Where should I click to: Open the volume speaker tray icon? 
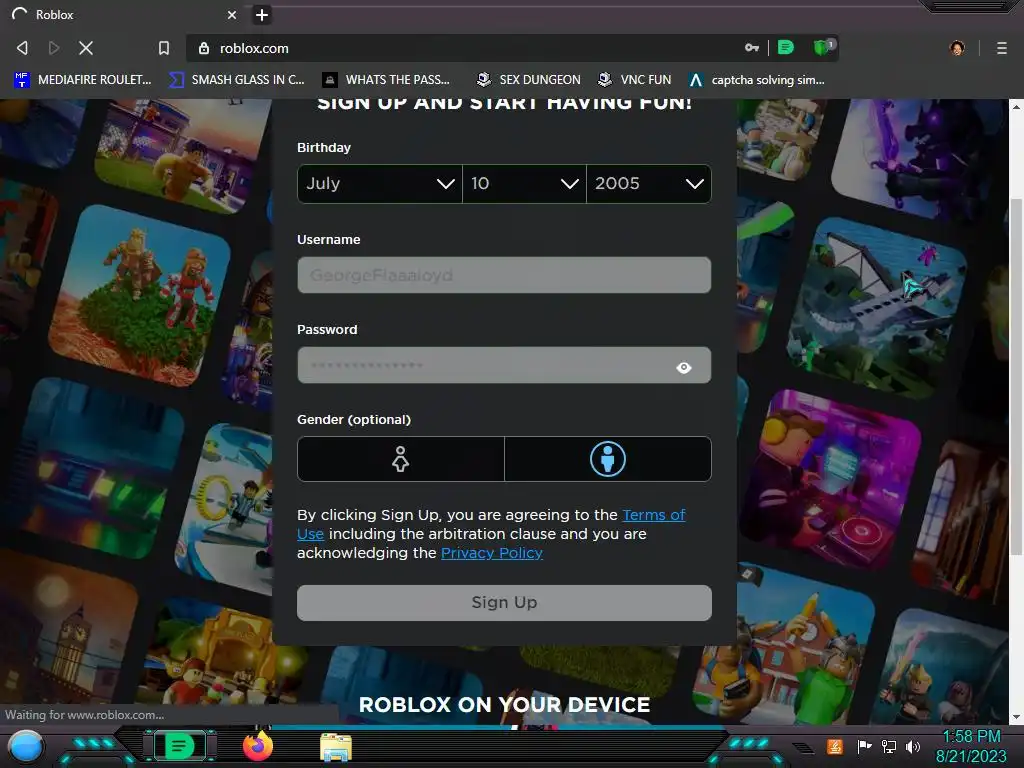pyautogui.click(x=912, y=746)
